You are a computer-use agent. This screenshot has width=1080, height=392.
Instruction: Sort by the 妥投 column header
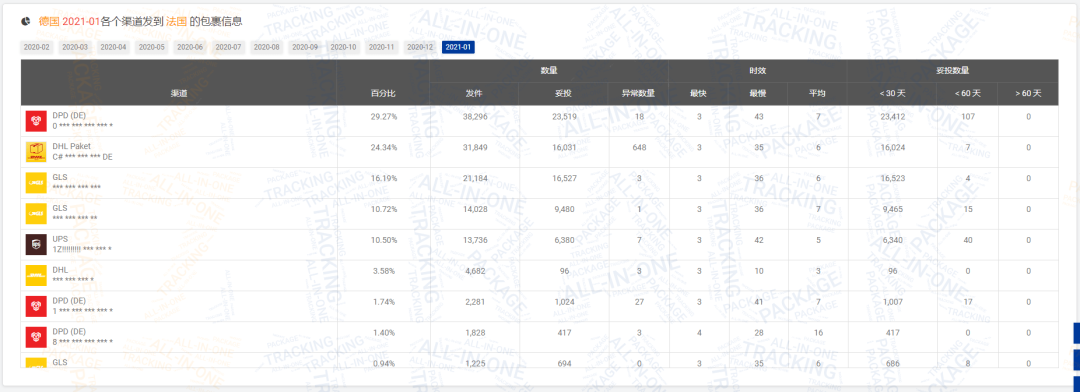pyautogui.click(x=563, y=93)
